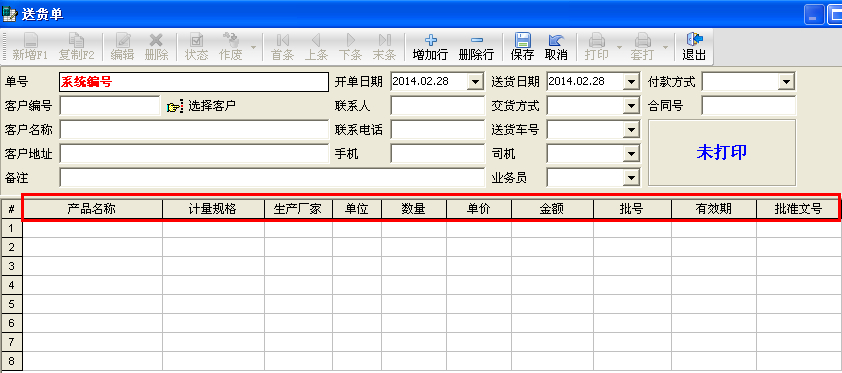Expand the 司机 combo box

point(632,154)
